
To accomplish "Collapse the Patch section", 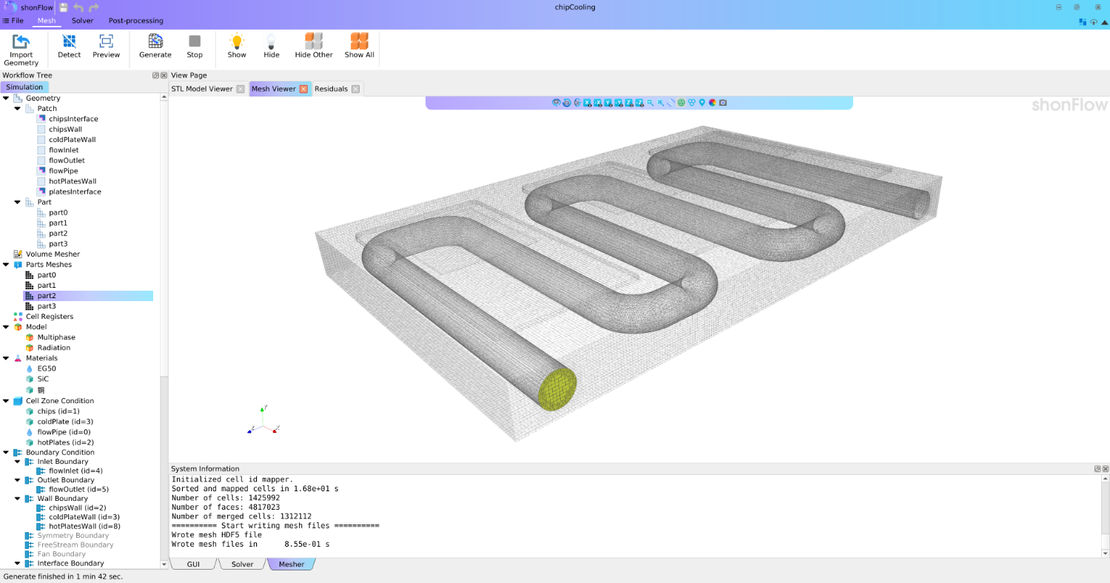I will click(x=17, y=107).
